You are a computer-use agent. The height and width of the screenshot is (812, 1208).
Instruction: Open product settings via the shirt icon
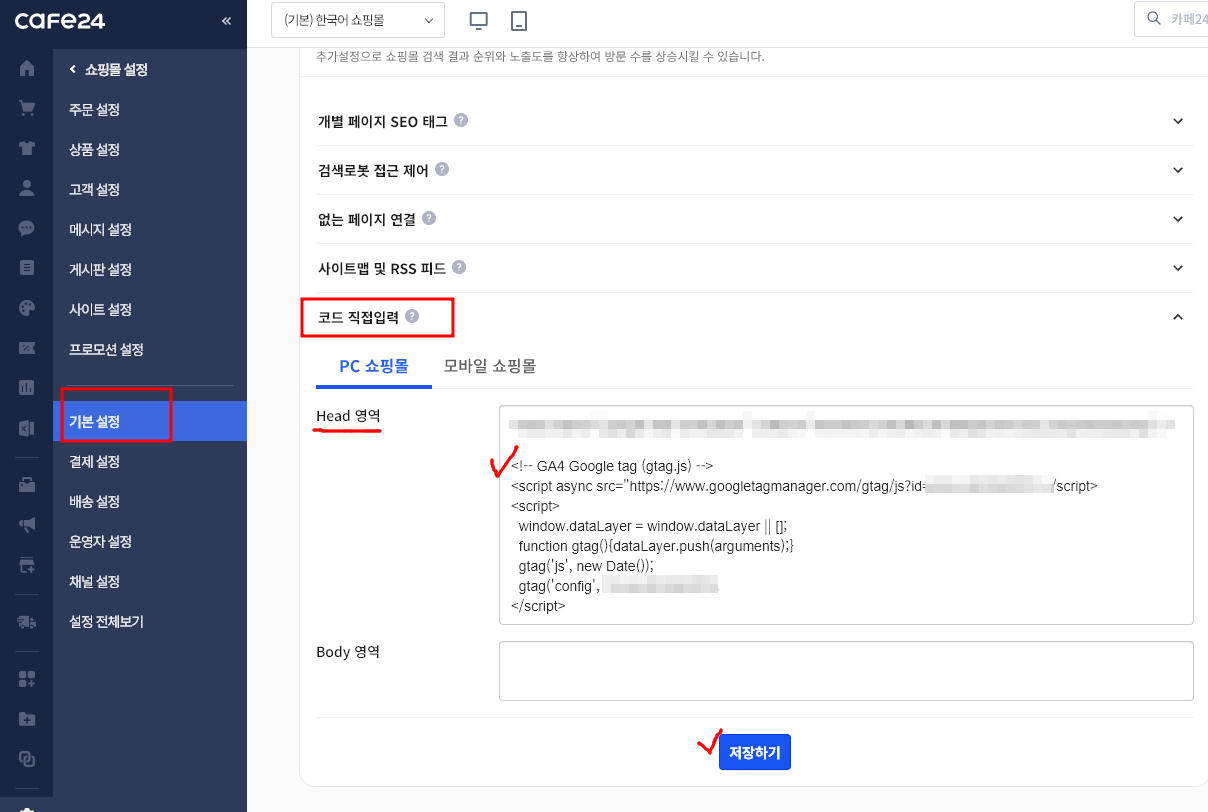tap(27, 149)
